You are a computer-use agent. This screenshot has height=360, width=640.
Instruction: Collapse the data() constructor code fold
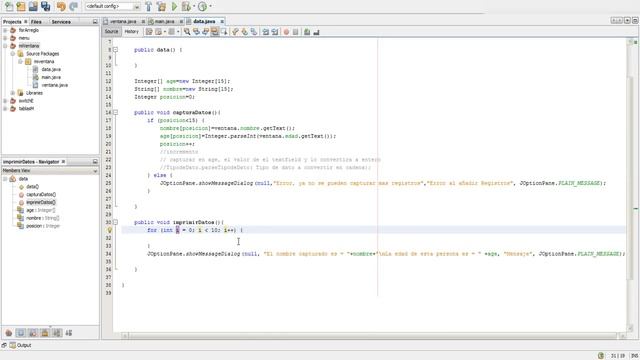[116, 50]
